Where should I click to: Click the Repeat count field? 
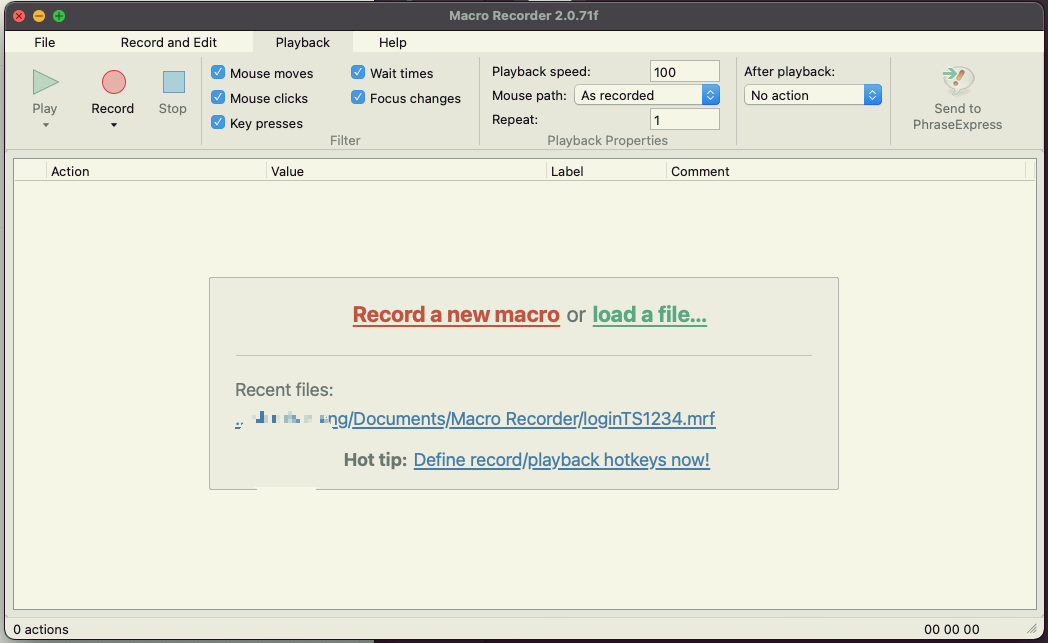coord(684,120)
